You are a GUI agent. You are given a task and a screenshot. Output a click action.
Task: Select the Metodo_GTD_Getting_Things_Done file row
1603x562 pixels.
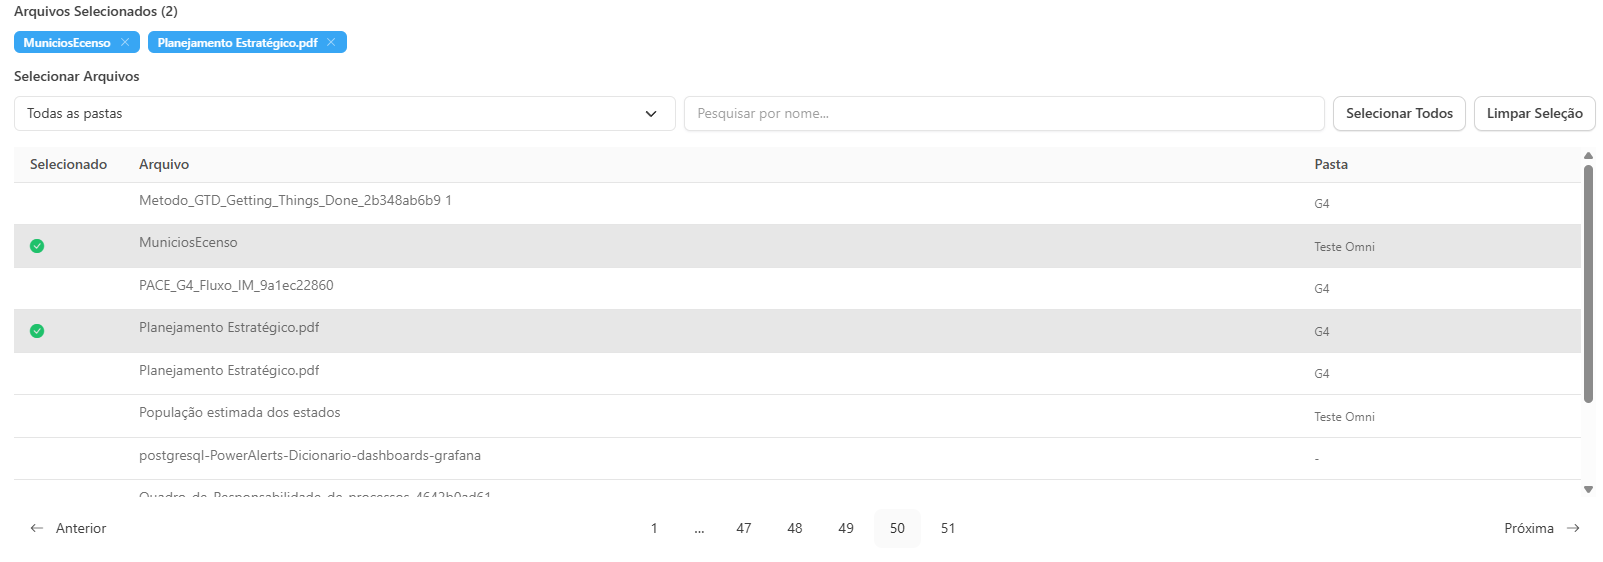[295, 201]
